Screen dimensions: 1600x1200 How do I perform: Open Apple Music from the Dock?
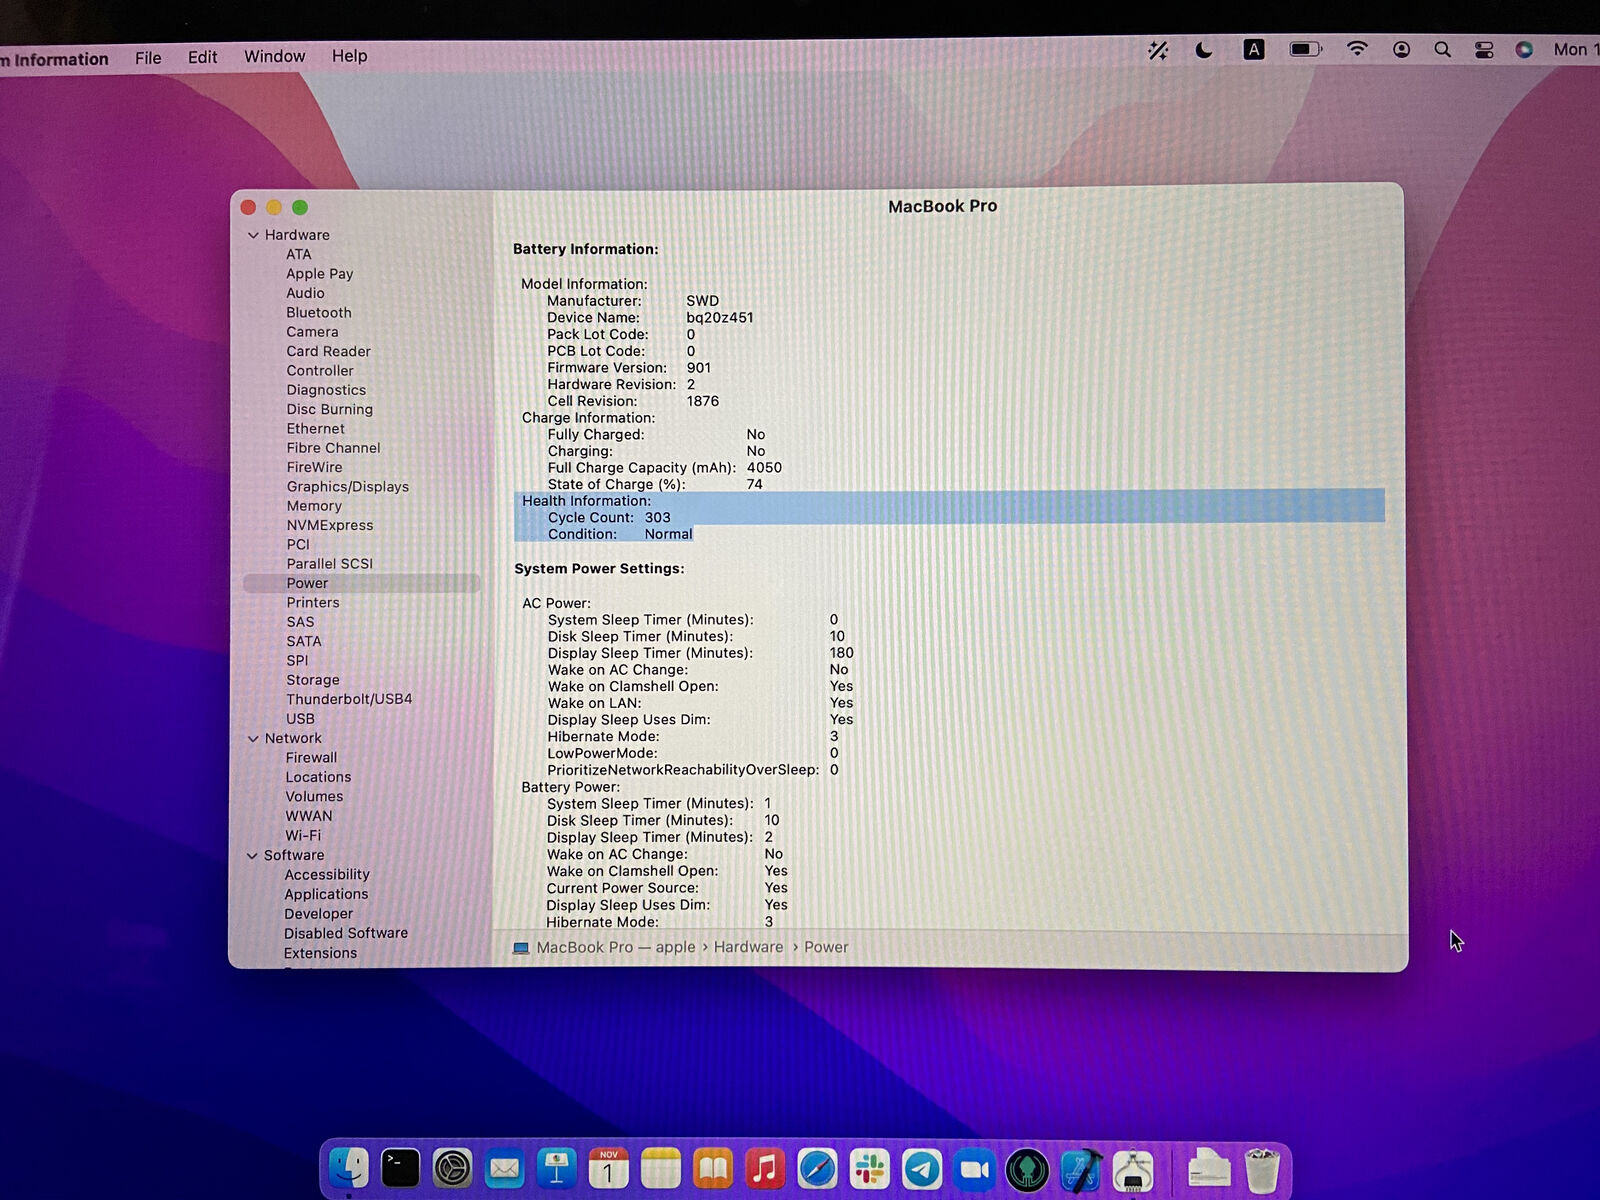click(766, 1168)
